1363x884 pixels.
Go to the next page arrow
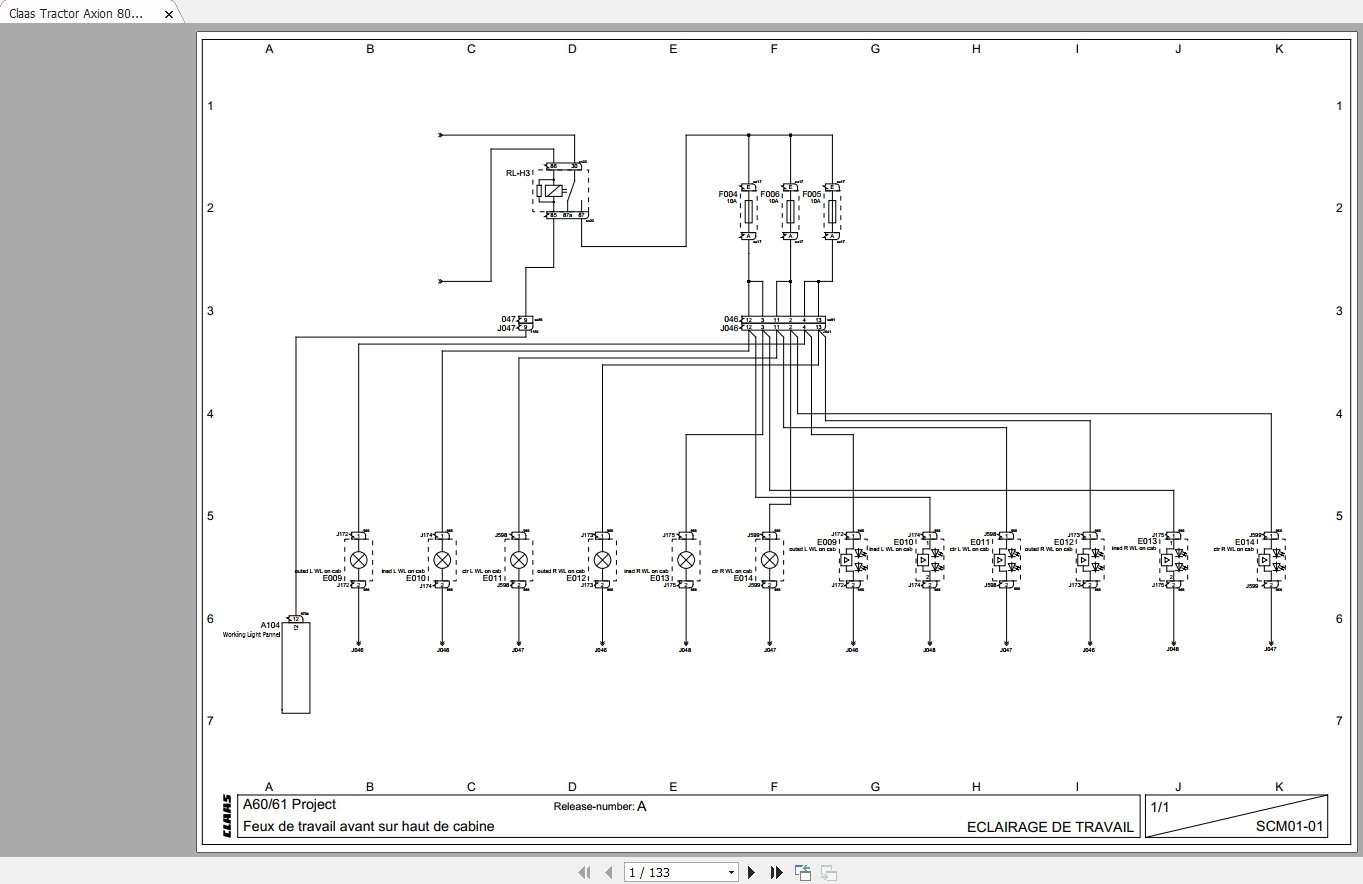tap(752, 873)
